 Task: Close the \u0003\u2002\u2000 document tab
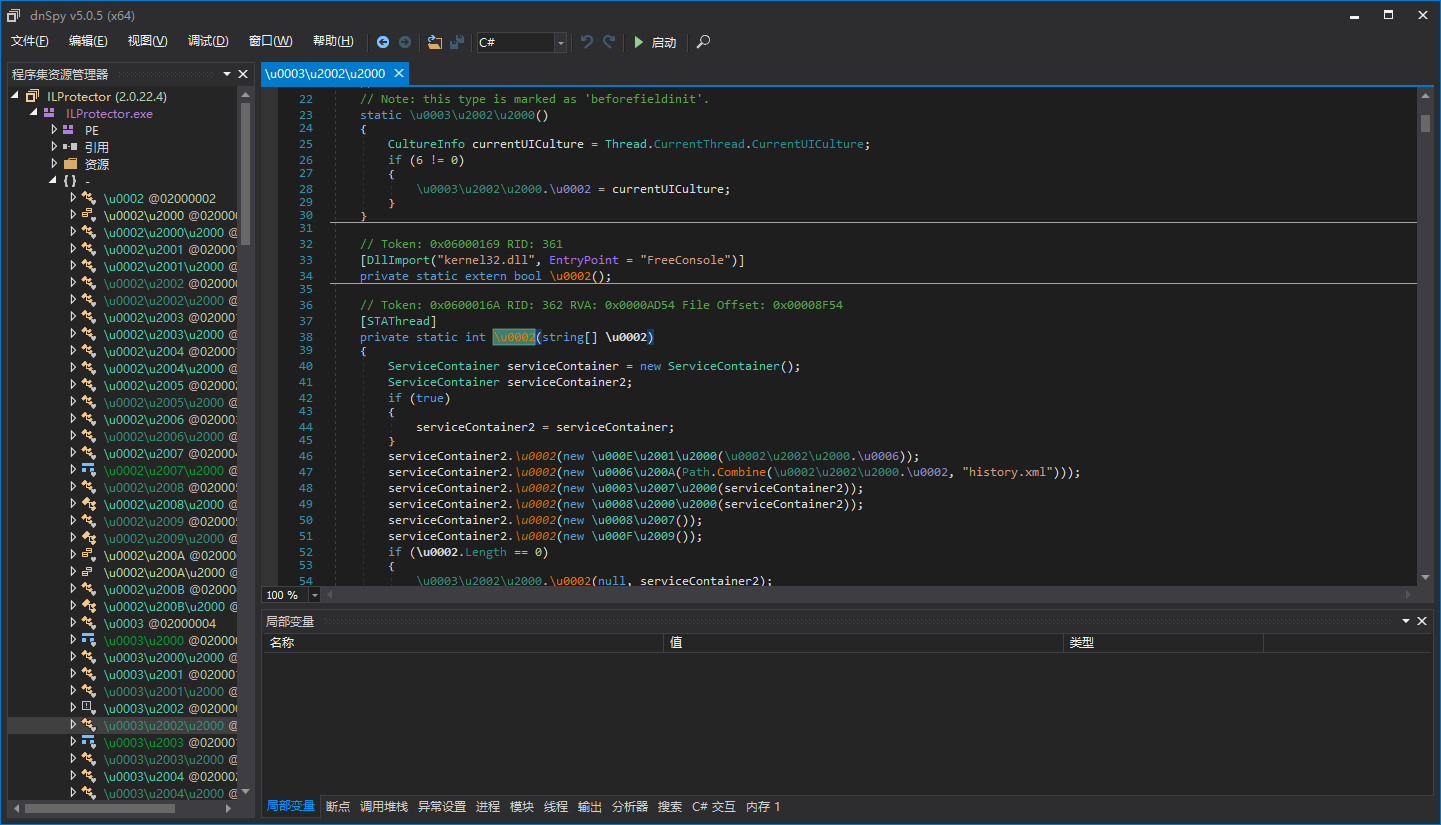click(399, 73)
